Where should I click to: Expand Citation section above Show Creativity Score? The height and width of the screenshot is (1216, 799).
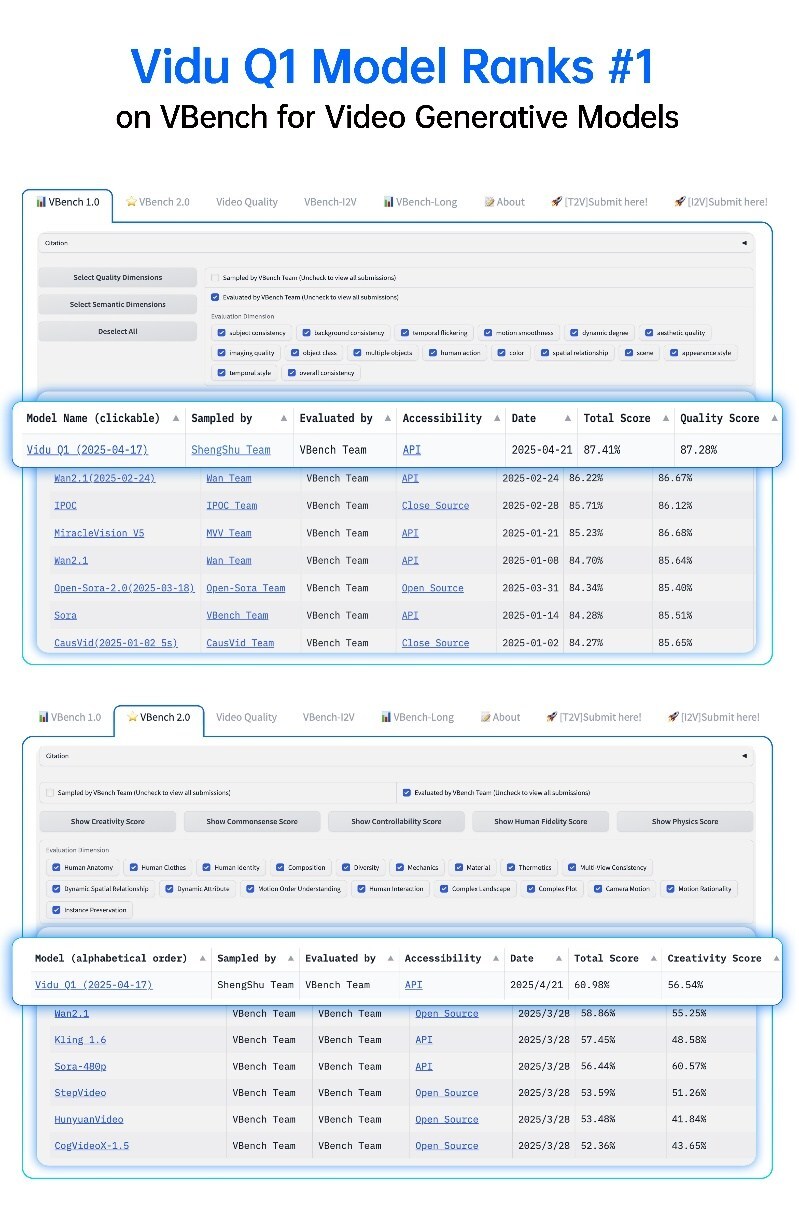tap(743, 756)
